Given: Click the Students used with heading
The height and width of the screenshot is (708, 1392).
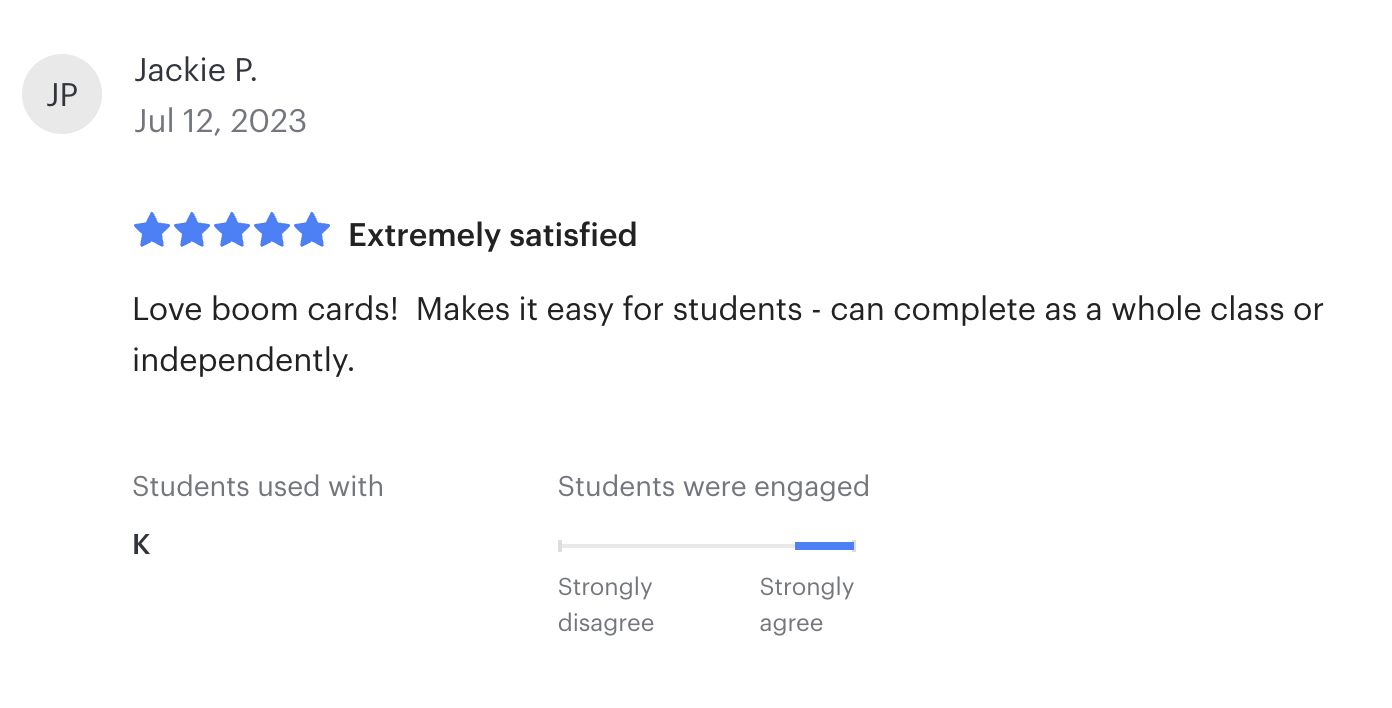Looking at the screenshot, I should pos(257,487).
